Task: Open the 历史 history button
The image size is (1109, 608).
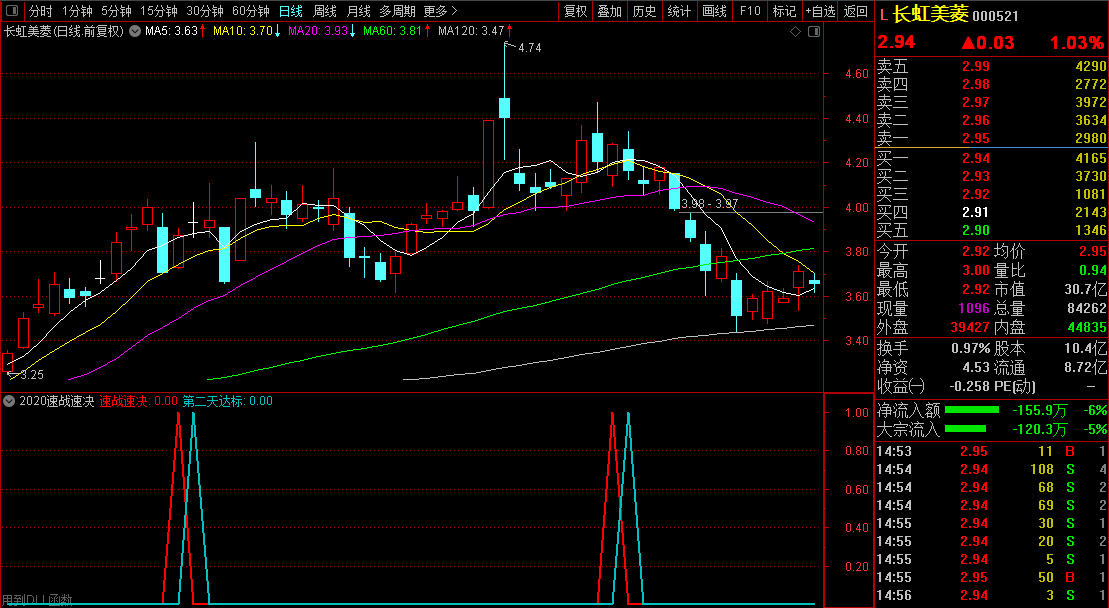Action: point(644,11)
